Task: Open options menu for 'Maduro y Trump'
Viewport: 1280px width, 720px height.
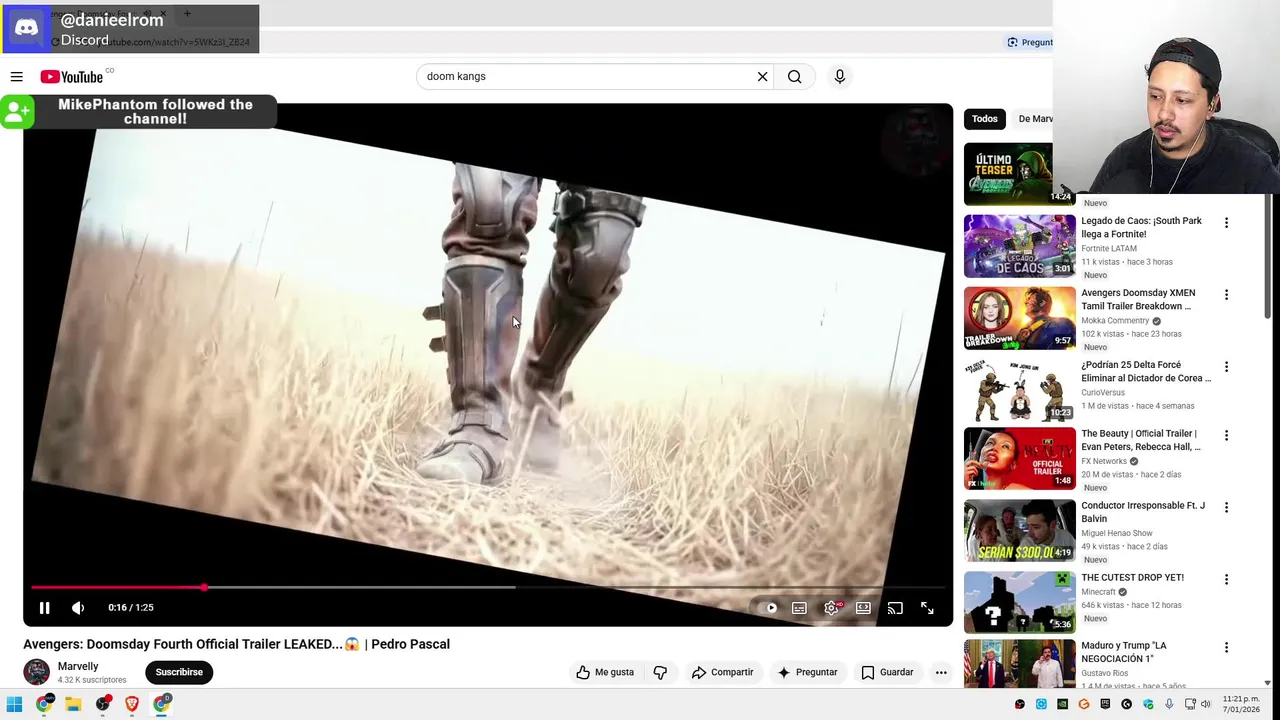Action: pos(1226,648)
